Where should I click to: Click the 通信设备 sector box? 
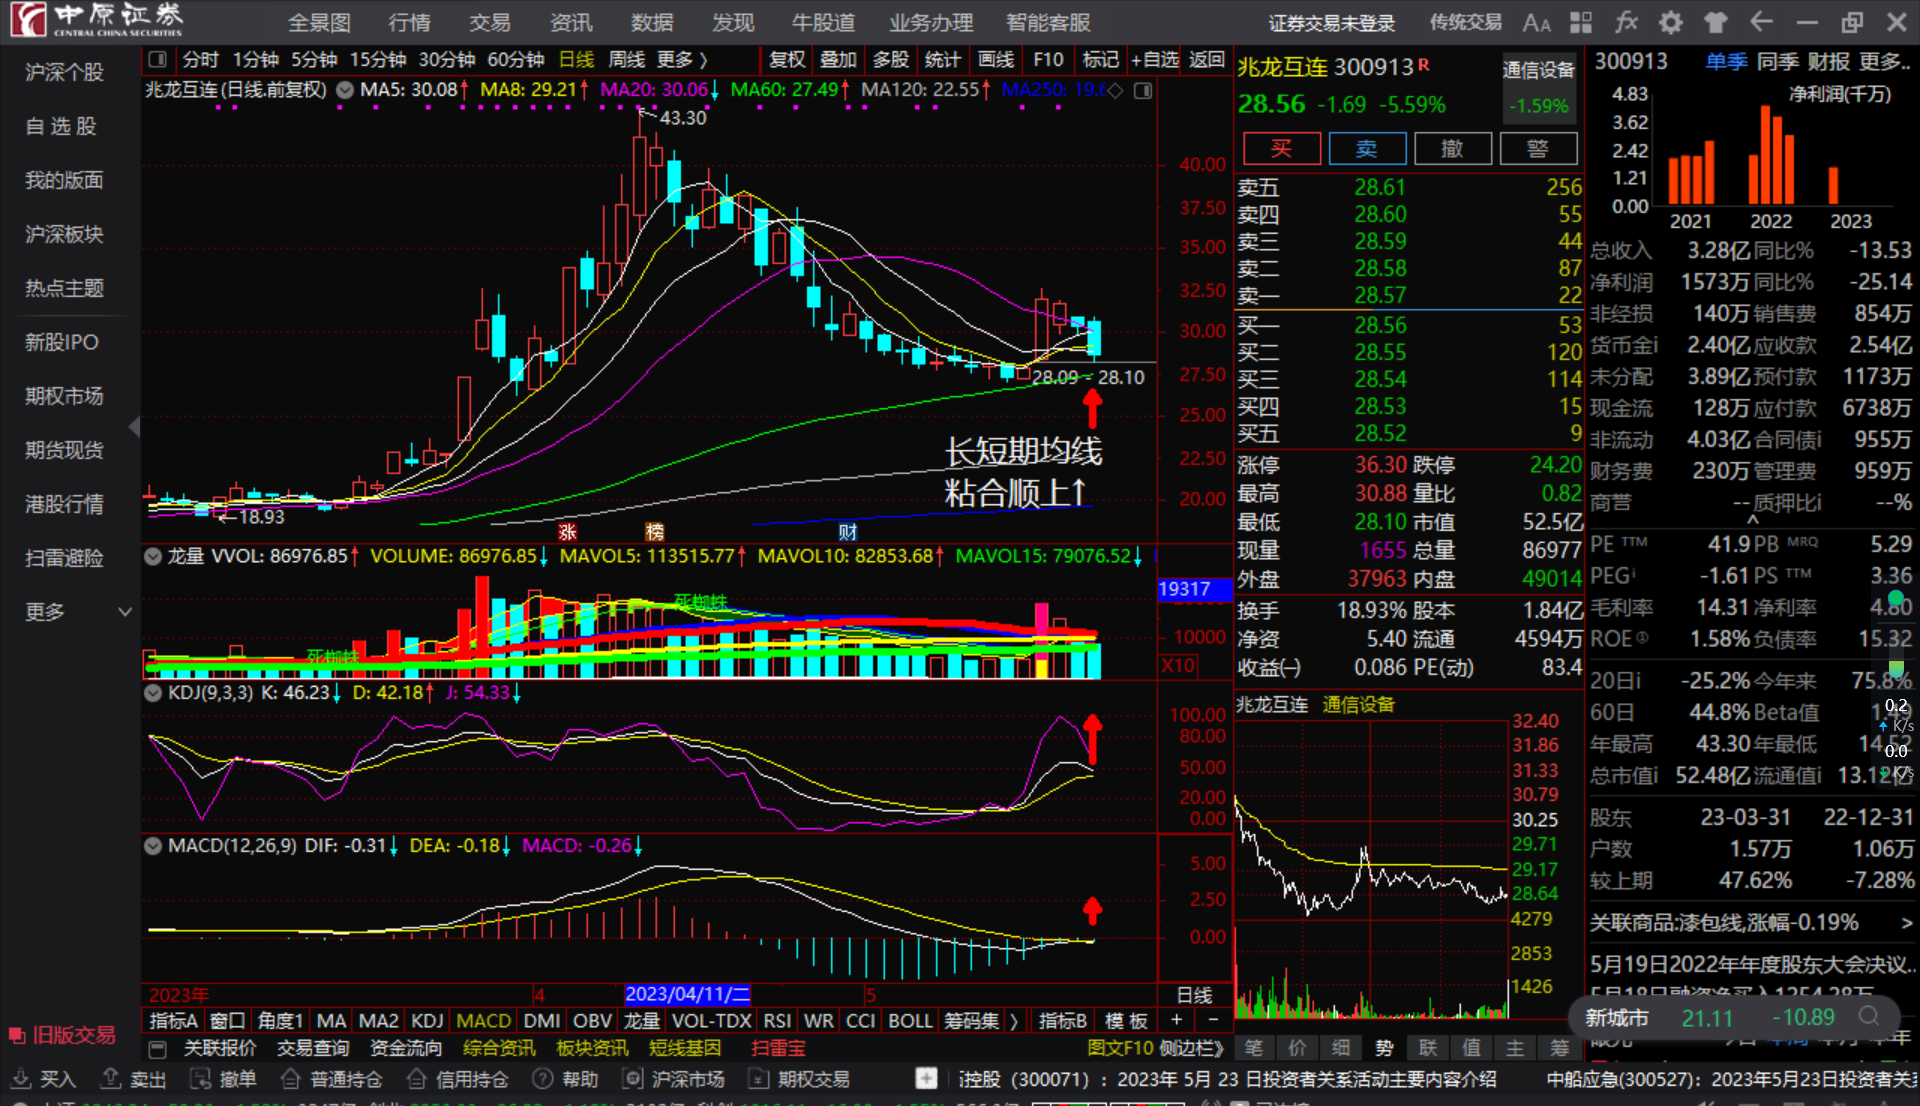(x=1539, y=86)
